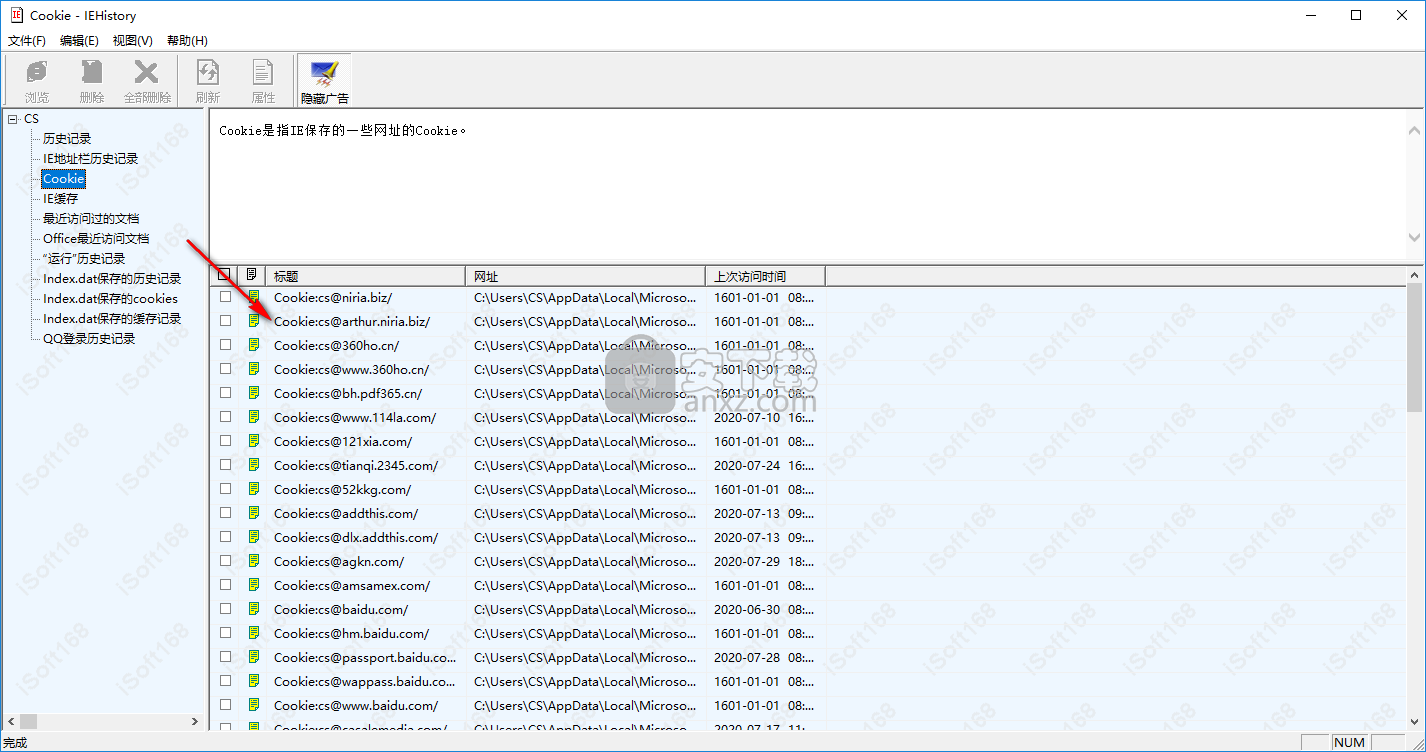Image resolution: width=1426 pixels, height=752 pixels.
Task: Open the 帮助(H) menu
Action: [187, 41]
